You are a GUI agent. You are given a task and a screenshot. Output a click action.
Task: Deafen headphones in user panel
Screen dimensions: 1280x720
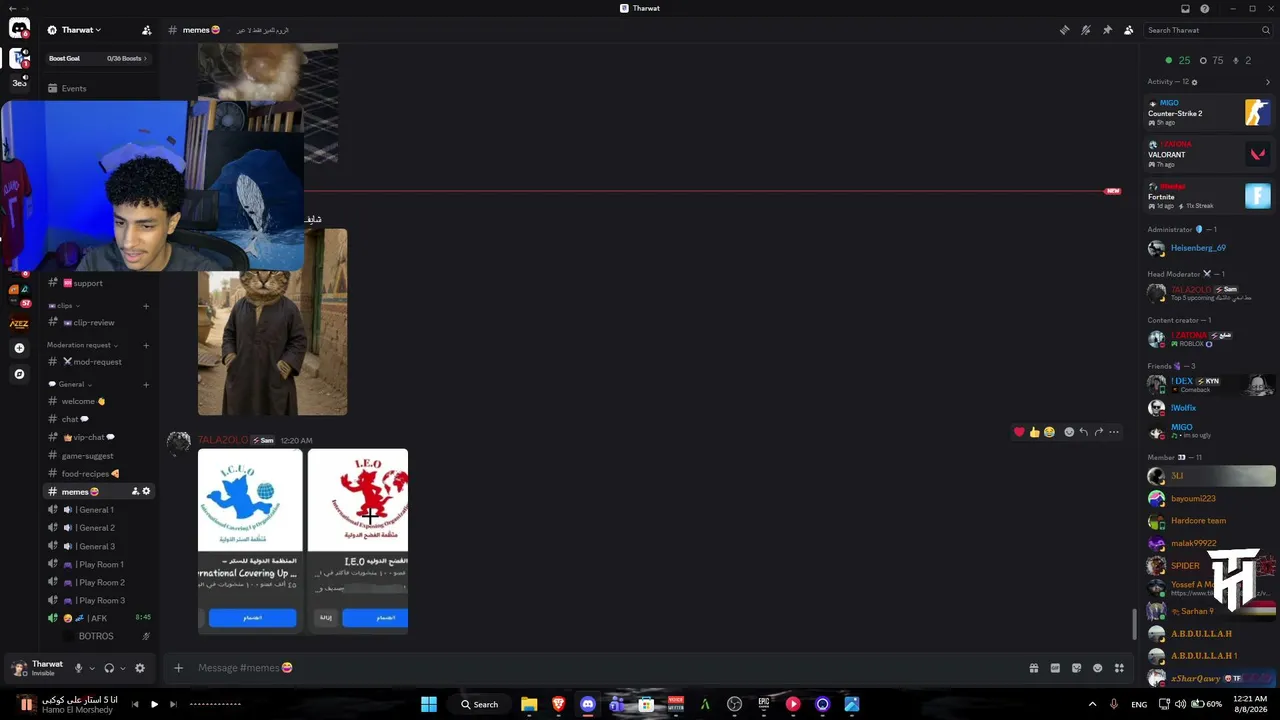pyautogui.click(x=109, y=668)
